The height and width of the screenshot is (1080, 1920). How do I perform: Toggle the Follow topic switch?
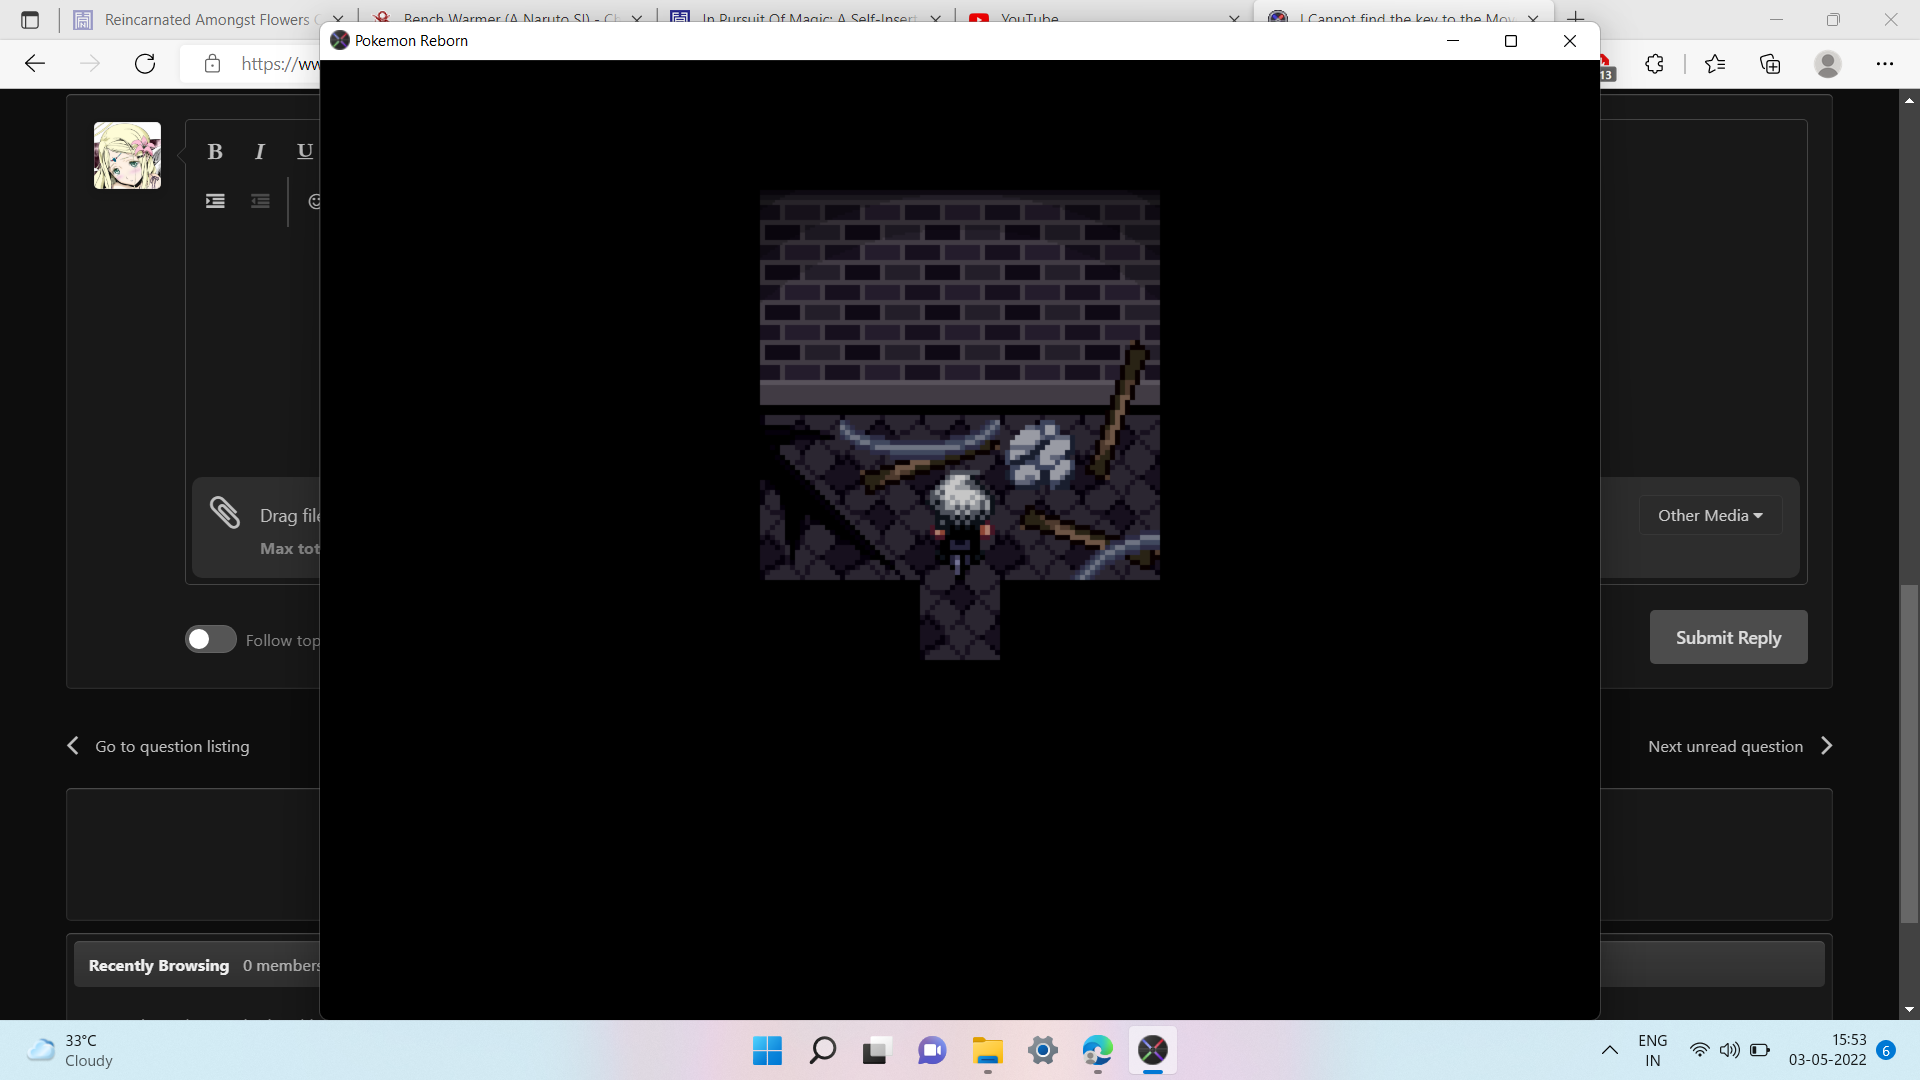(x=210, y=640)
